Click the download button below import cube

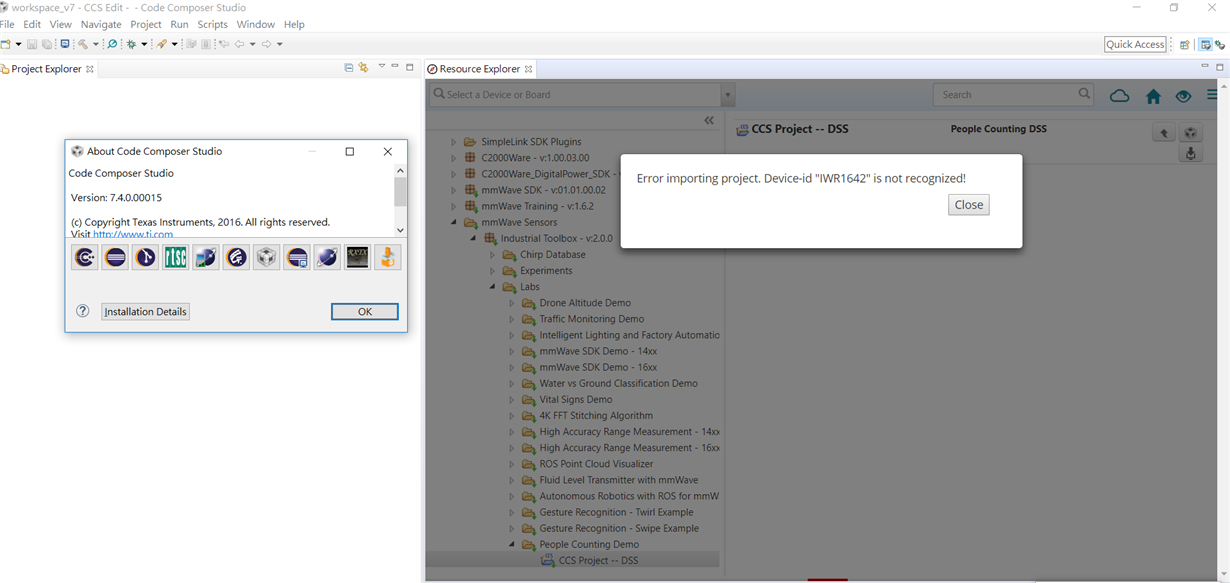1190,154
